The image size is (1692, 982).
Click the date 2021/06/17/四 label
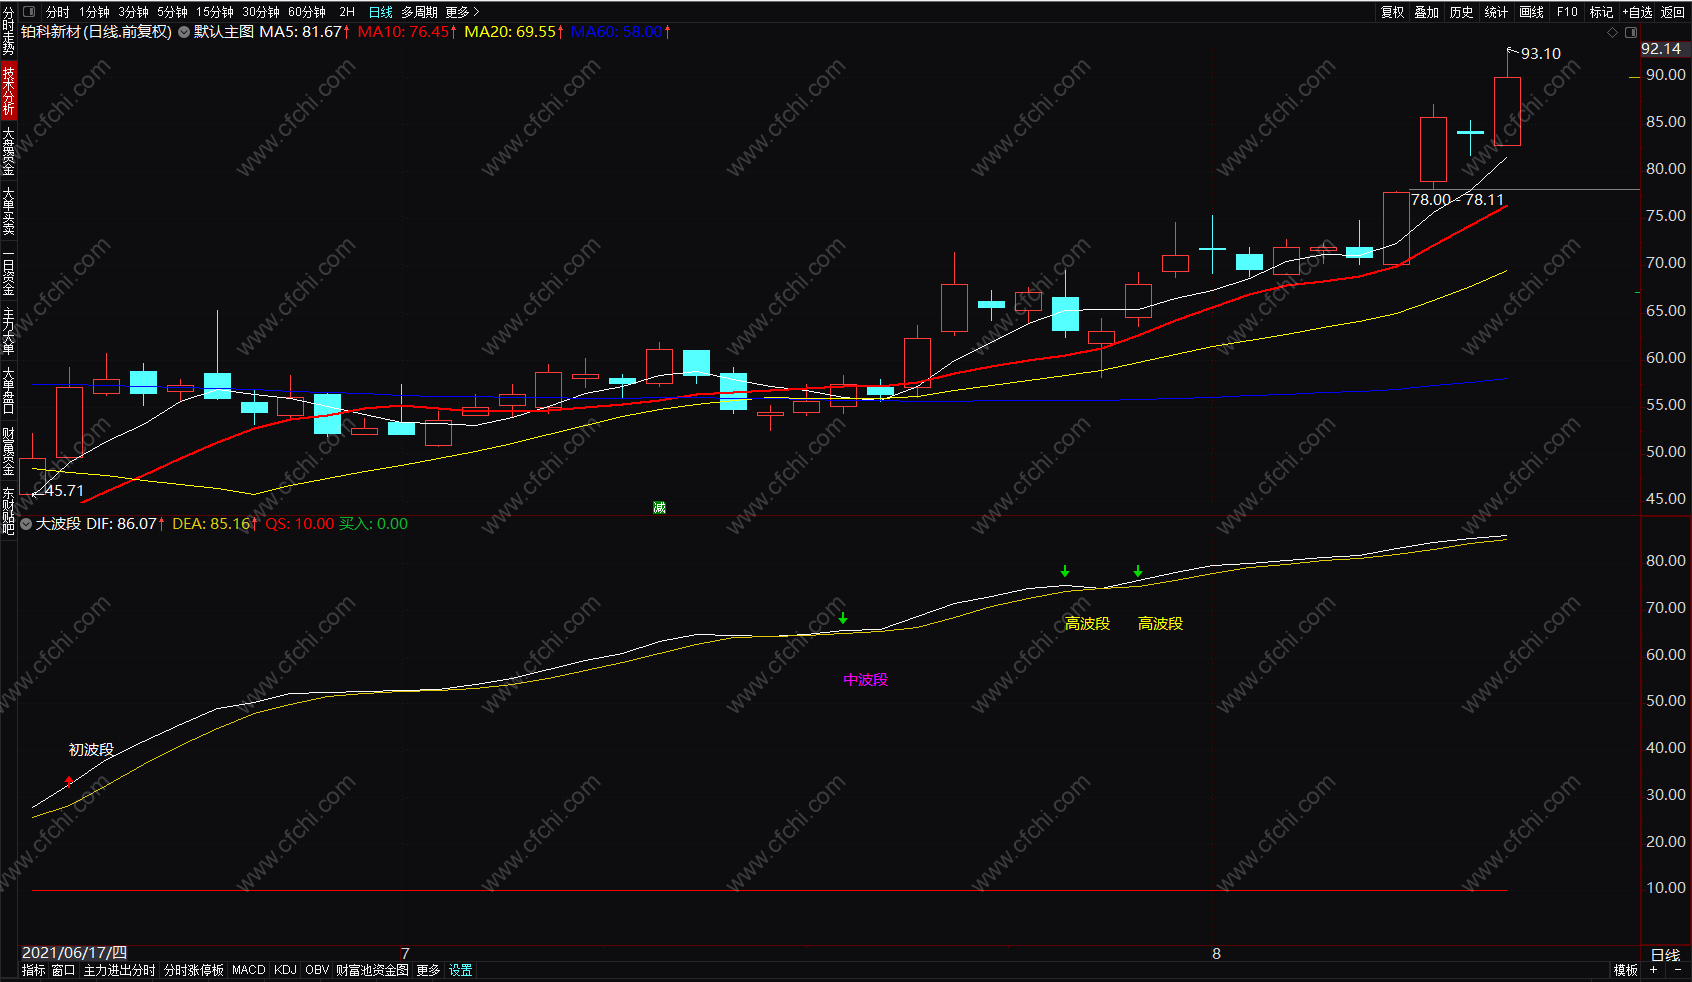(x=75, y=953)
